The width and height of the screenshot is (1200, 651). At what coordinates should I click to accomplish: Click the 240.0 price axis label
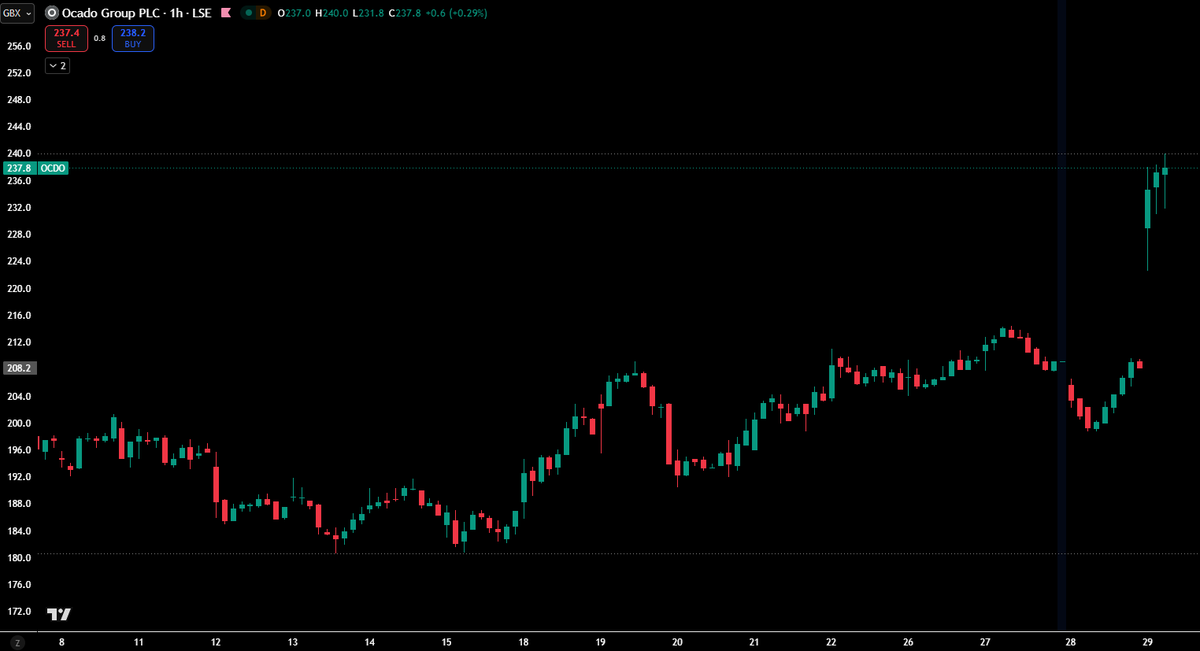pos(20,154)
